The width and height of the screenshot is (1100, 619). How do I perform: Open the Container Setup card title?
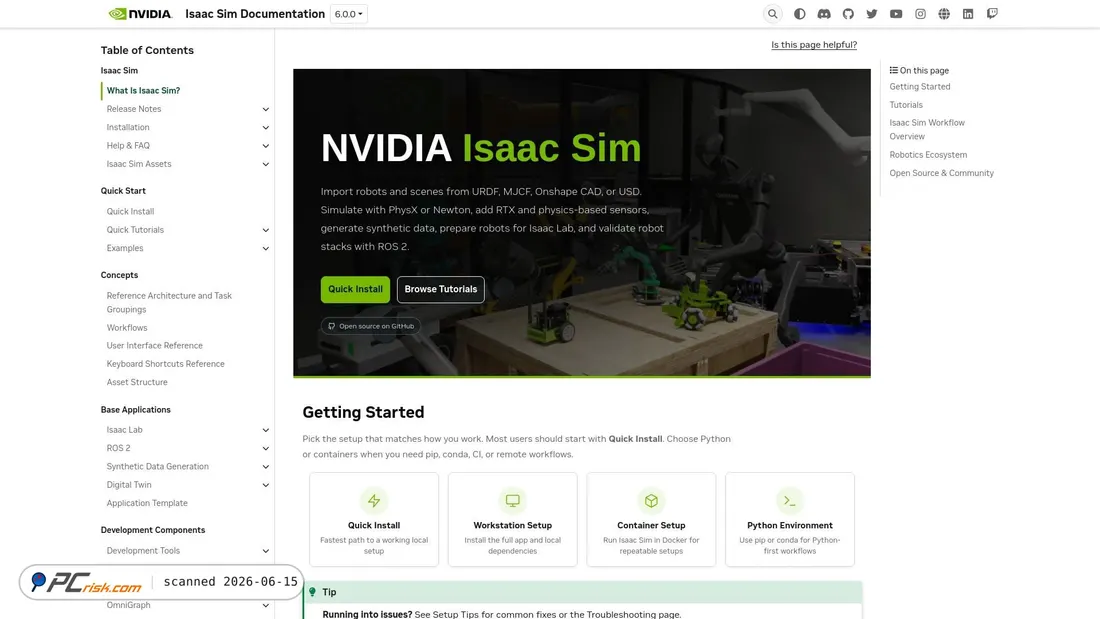pyautogui.click(x=651, y=525)
